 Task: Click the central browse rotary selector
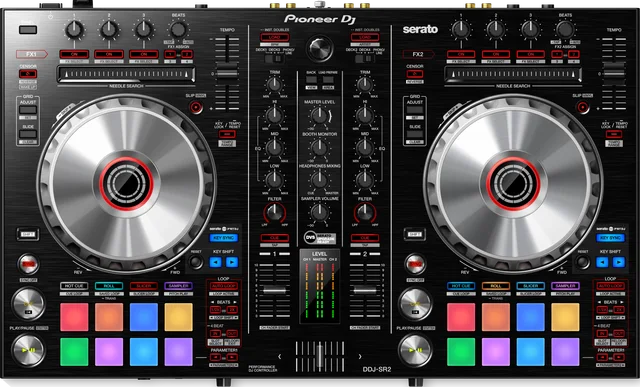(x=320, y=49)
